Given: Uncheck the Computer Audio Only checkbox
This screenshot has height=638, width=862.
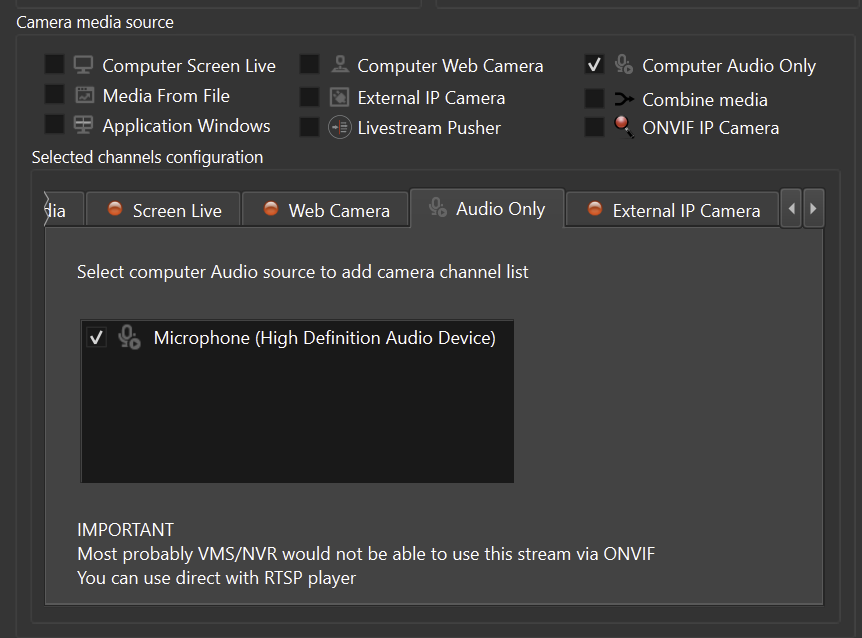Looking at the screenshot, I should pyautogui.click(x=594, y=65).
